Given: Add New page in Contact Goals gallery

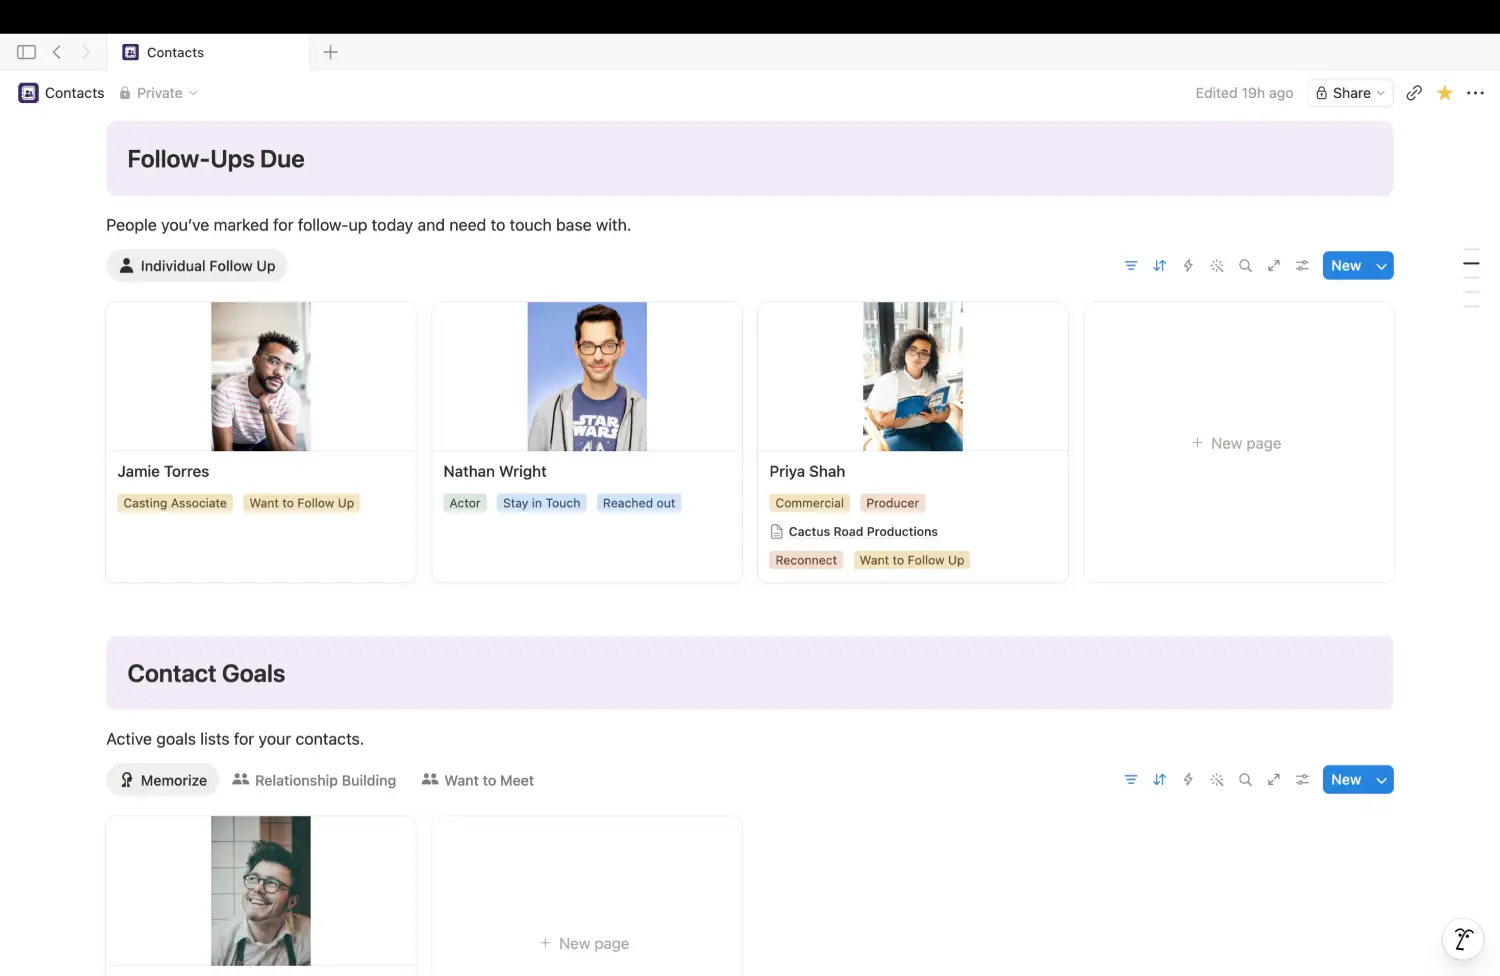Looking at the screenshot, I should tap(586, 943).
